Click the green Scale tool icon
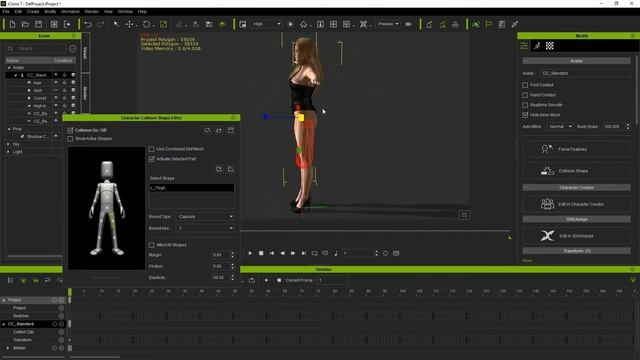This screenshot has height=360, width=640. click(163, 24)
